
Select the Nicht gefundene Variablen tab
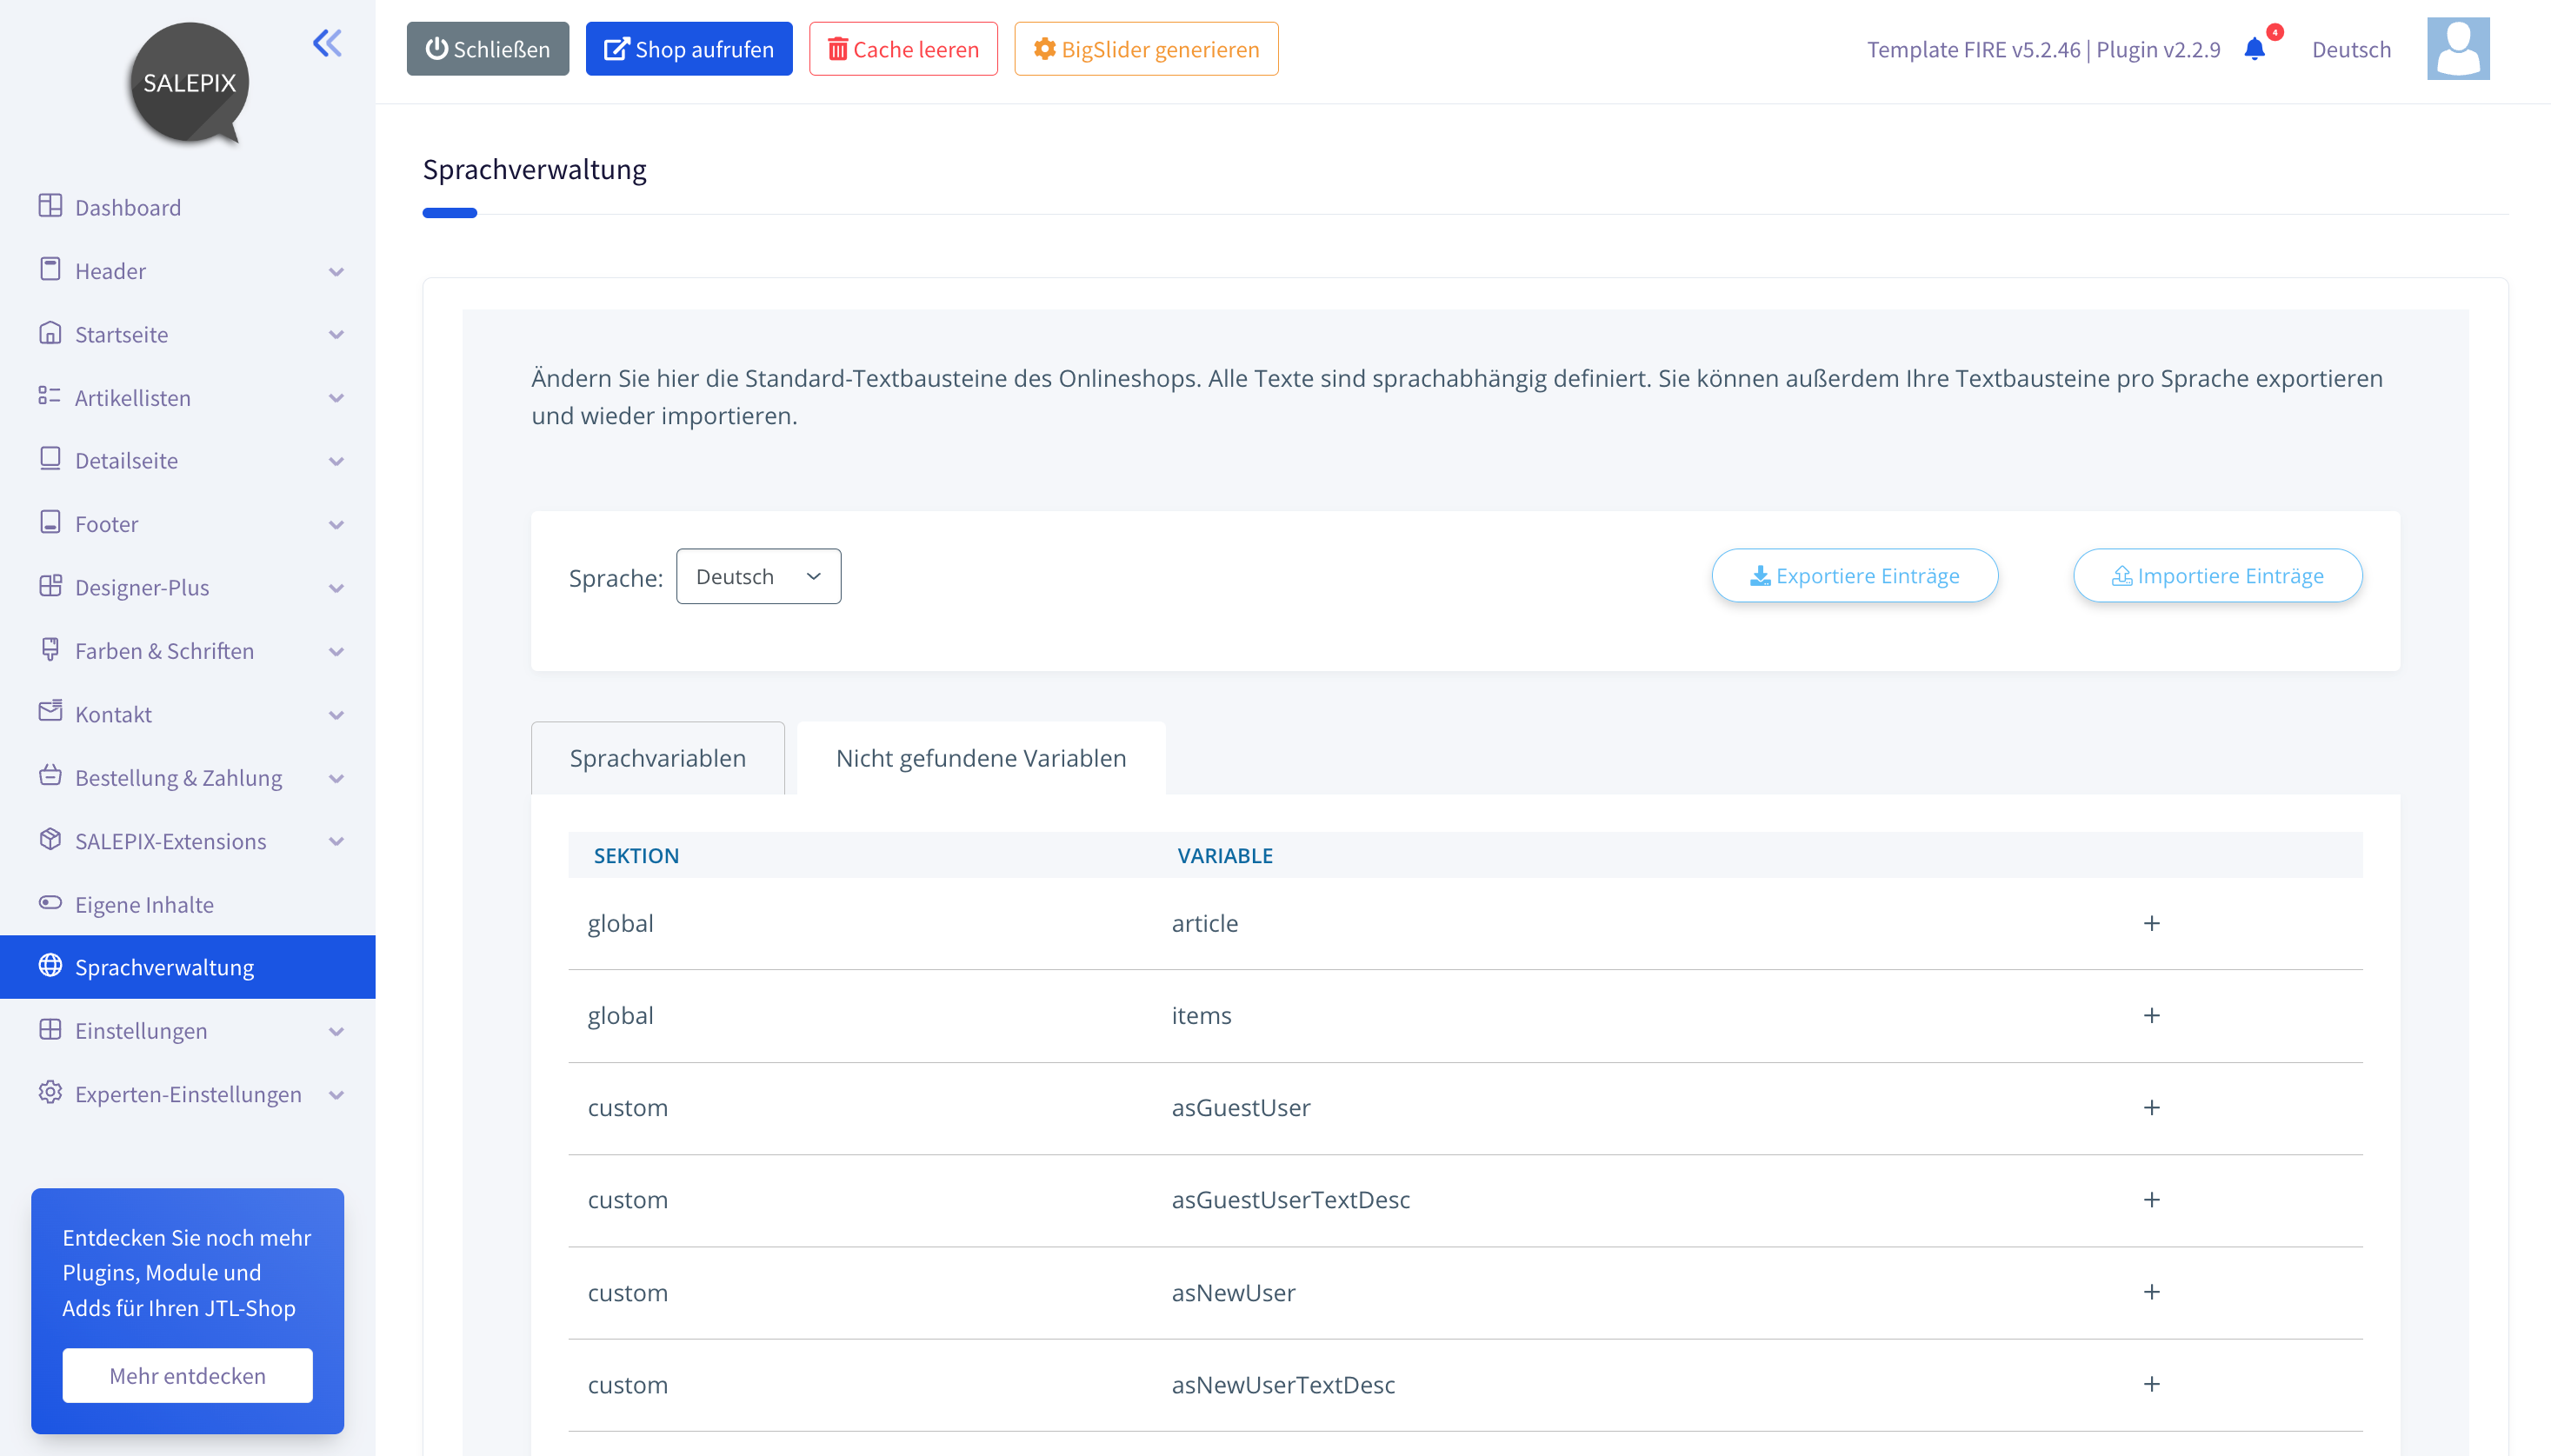point(981,758)
